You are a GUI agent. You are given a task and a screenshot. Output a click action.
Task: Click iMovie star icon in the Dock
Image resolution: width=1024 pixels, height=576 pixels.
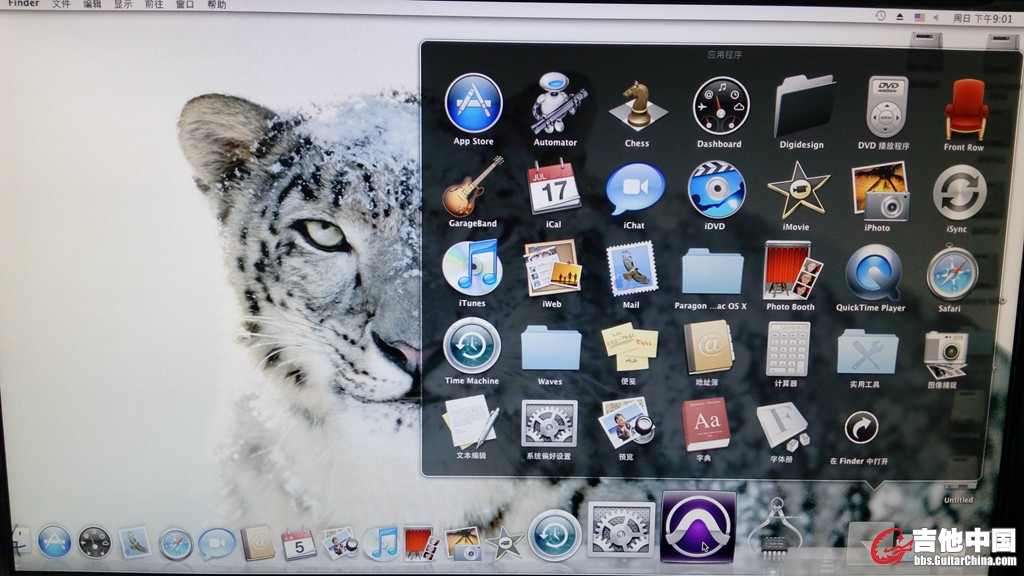click(504, 544)
